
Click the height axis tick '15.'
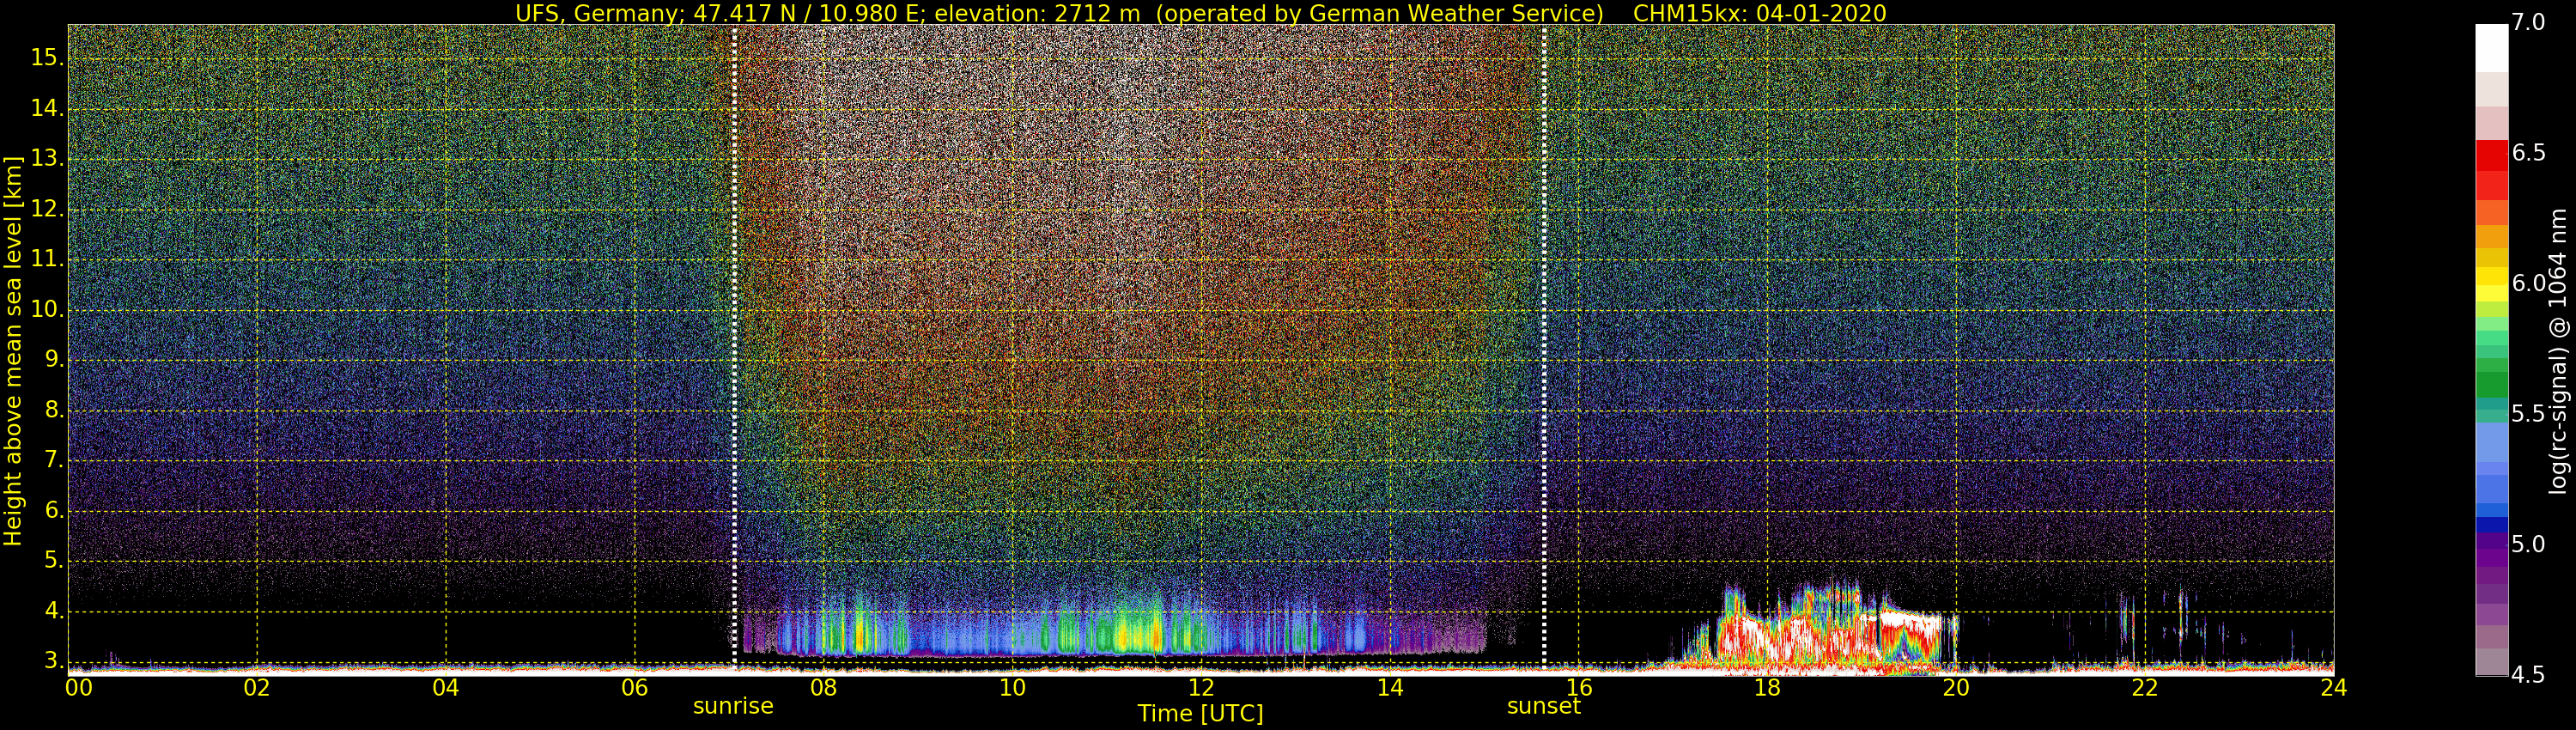coord(47,58)
